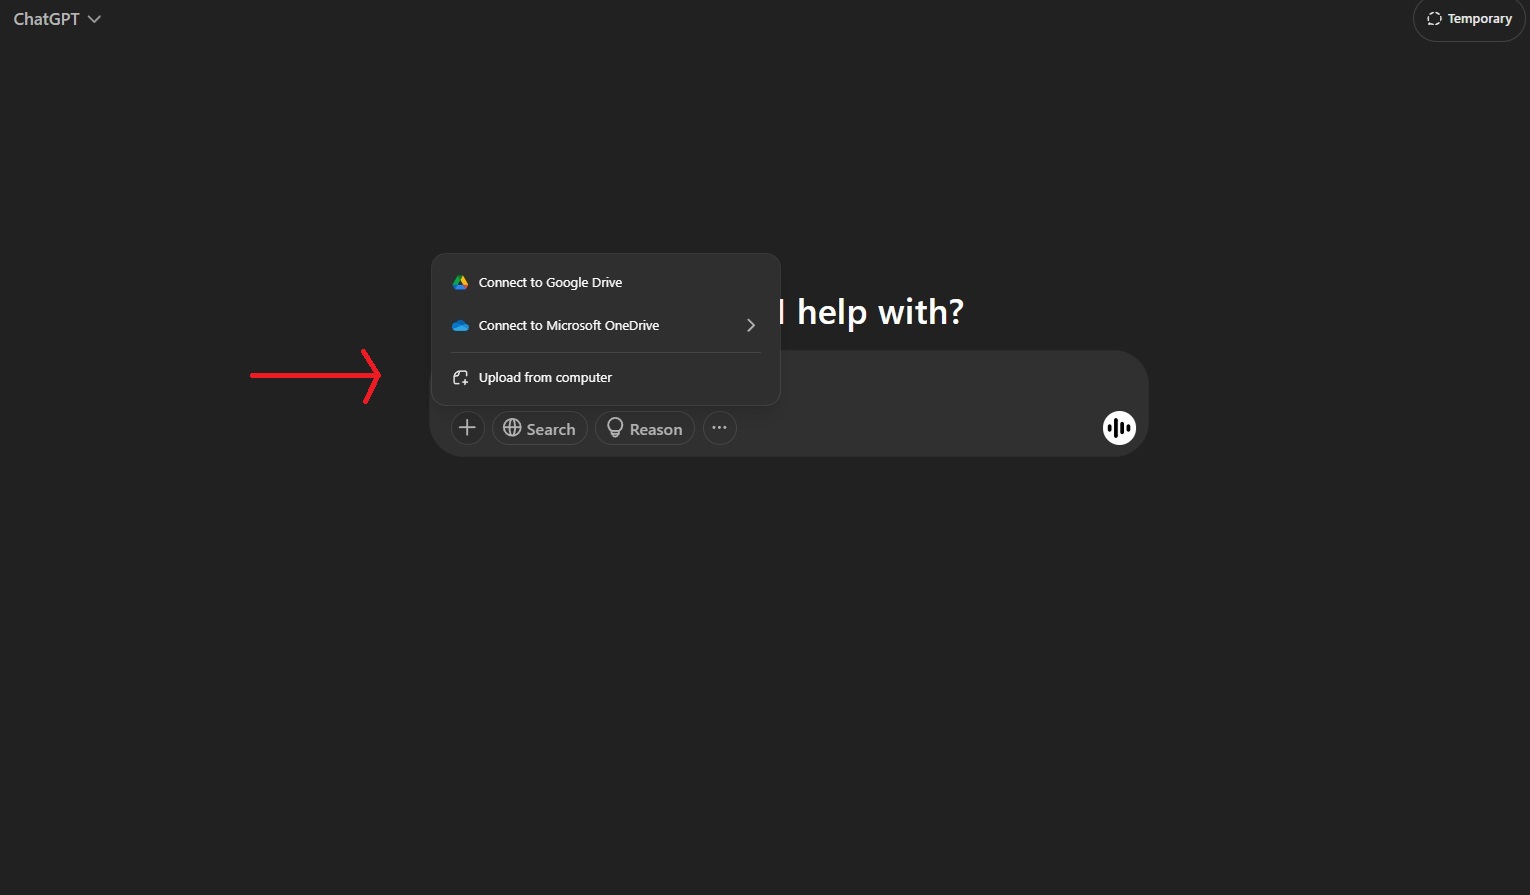The image size is (1530, 895).
Task: Select Connect to Microsoft OneDrive
Action: tap(605, 326)
